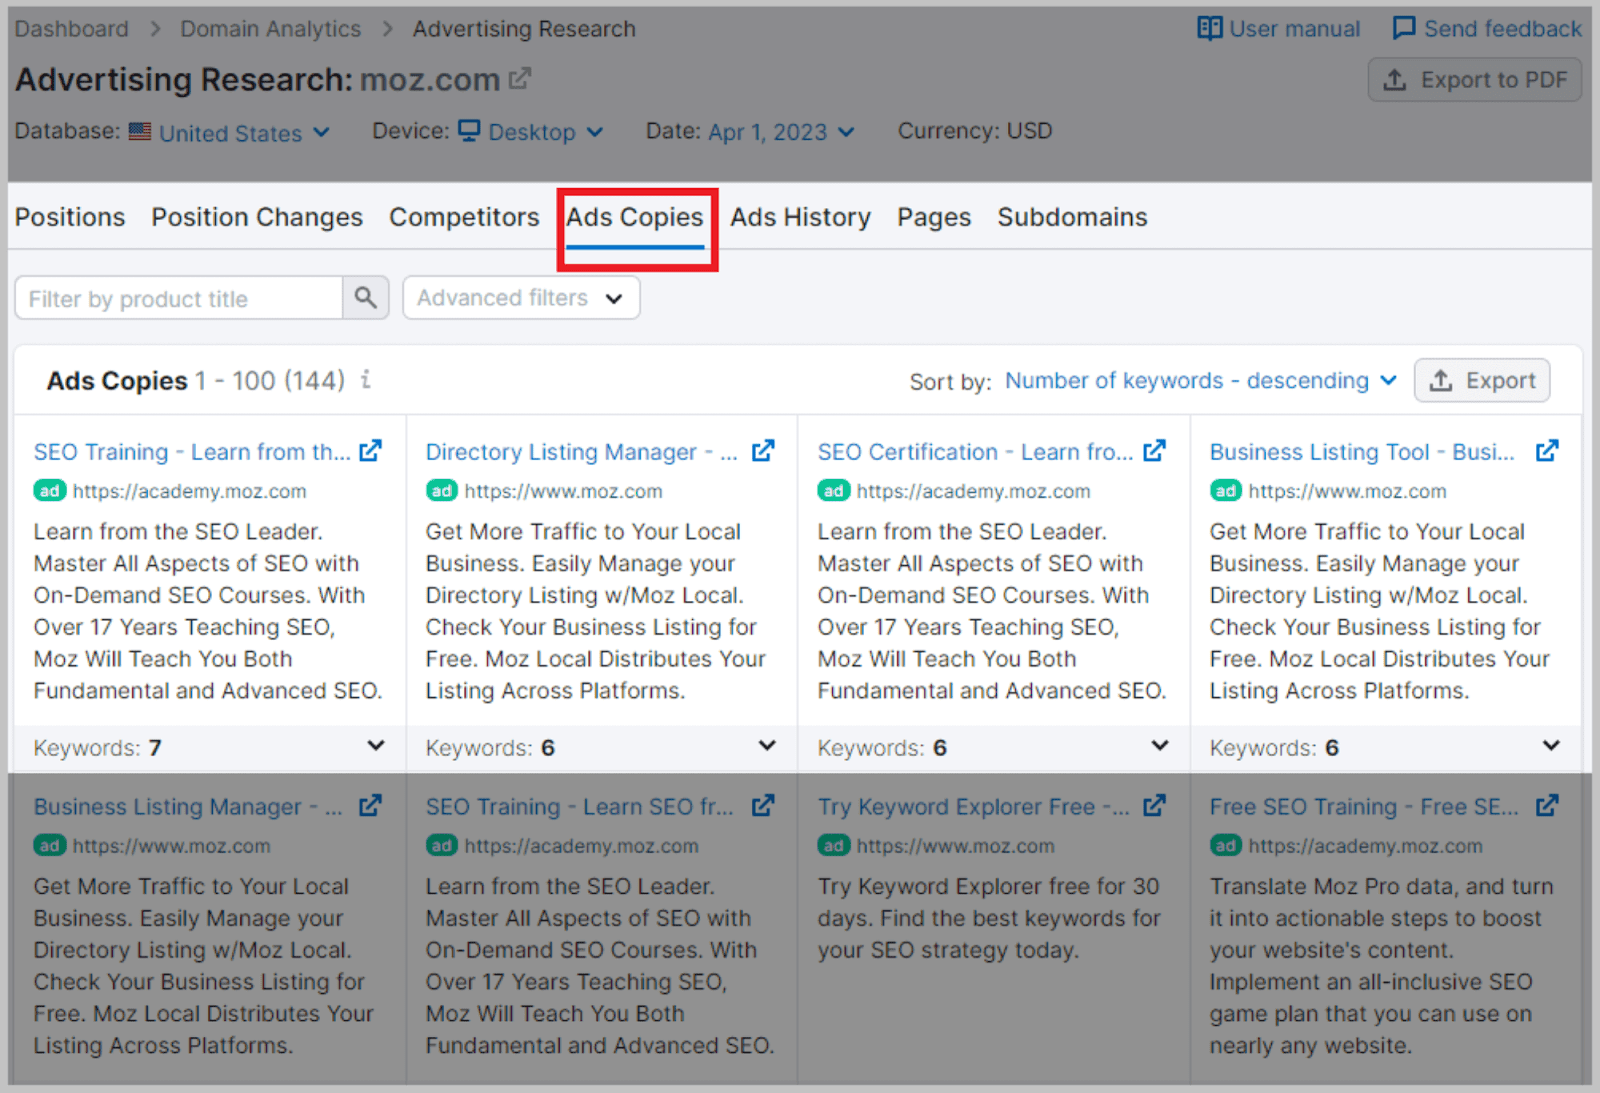Open the Sort by Number of keywords dropdown
Screen dimensions: 1600x1093
point(1201,381)
